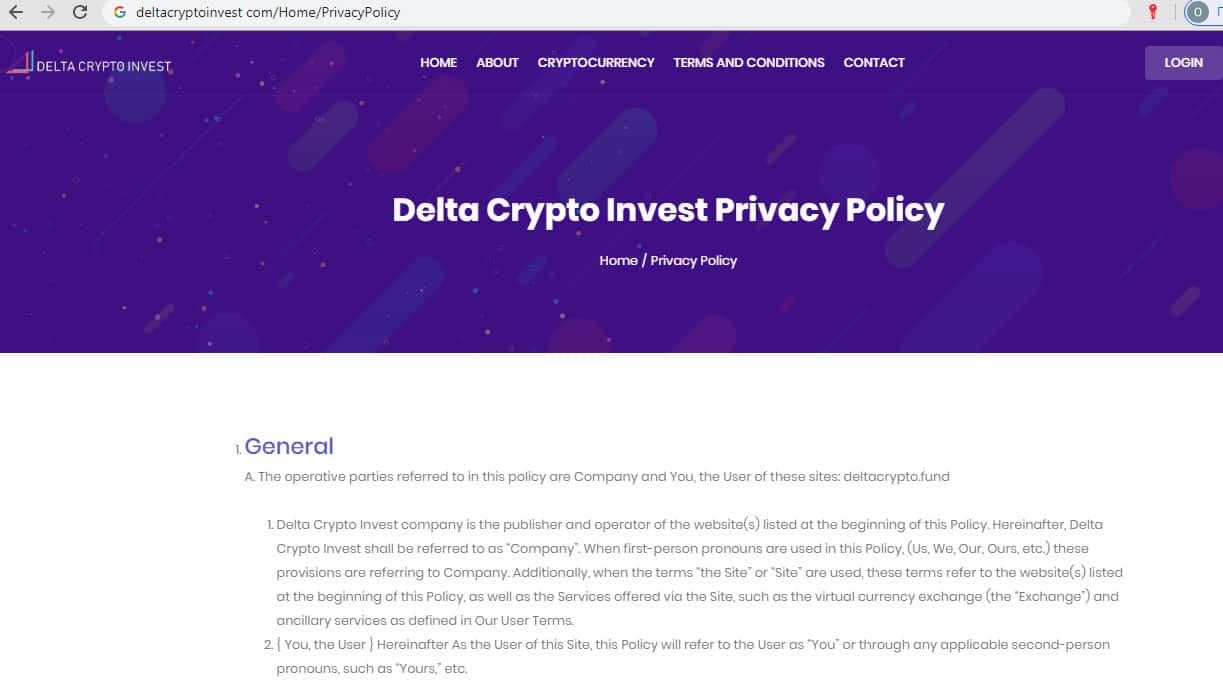
Task: Open the HOME menu item
Action: click(438, 62)
